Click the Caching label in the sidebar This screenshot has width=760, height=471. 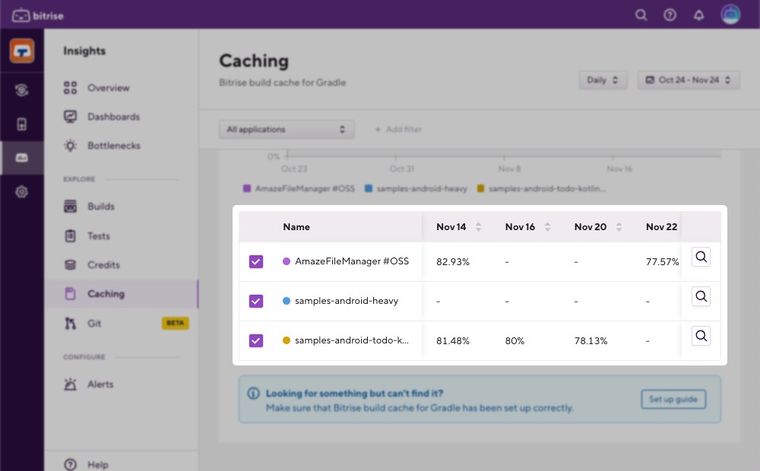(106, 294)
